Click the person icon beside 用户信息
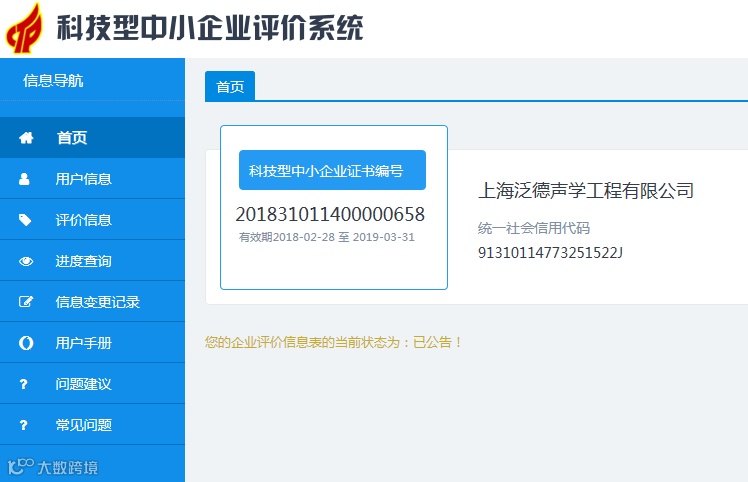Viewport: 748px width, 482px height. [x=24, y=179]
